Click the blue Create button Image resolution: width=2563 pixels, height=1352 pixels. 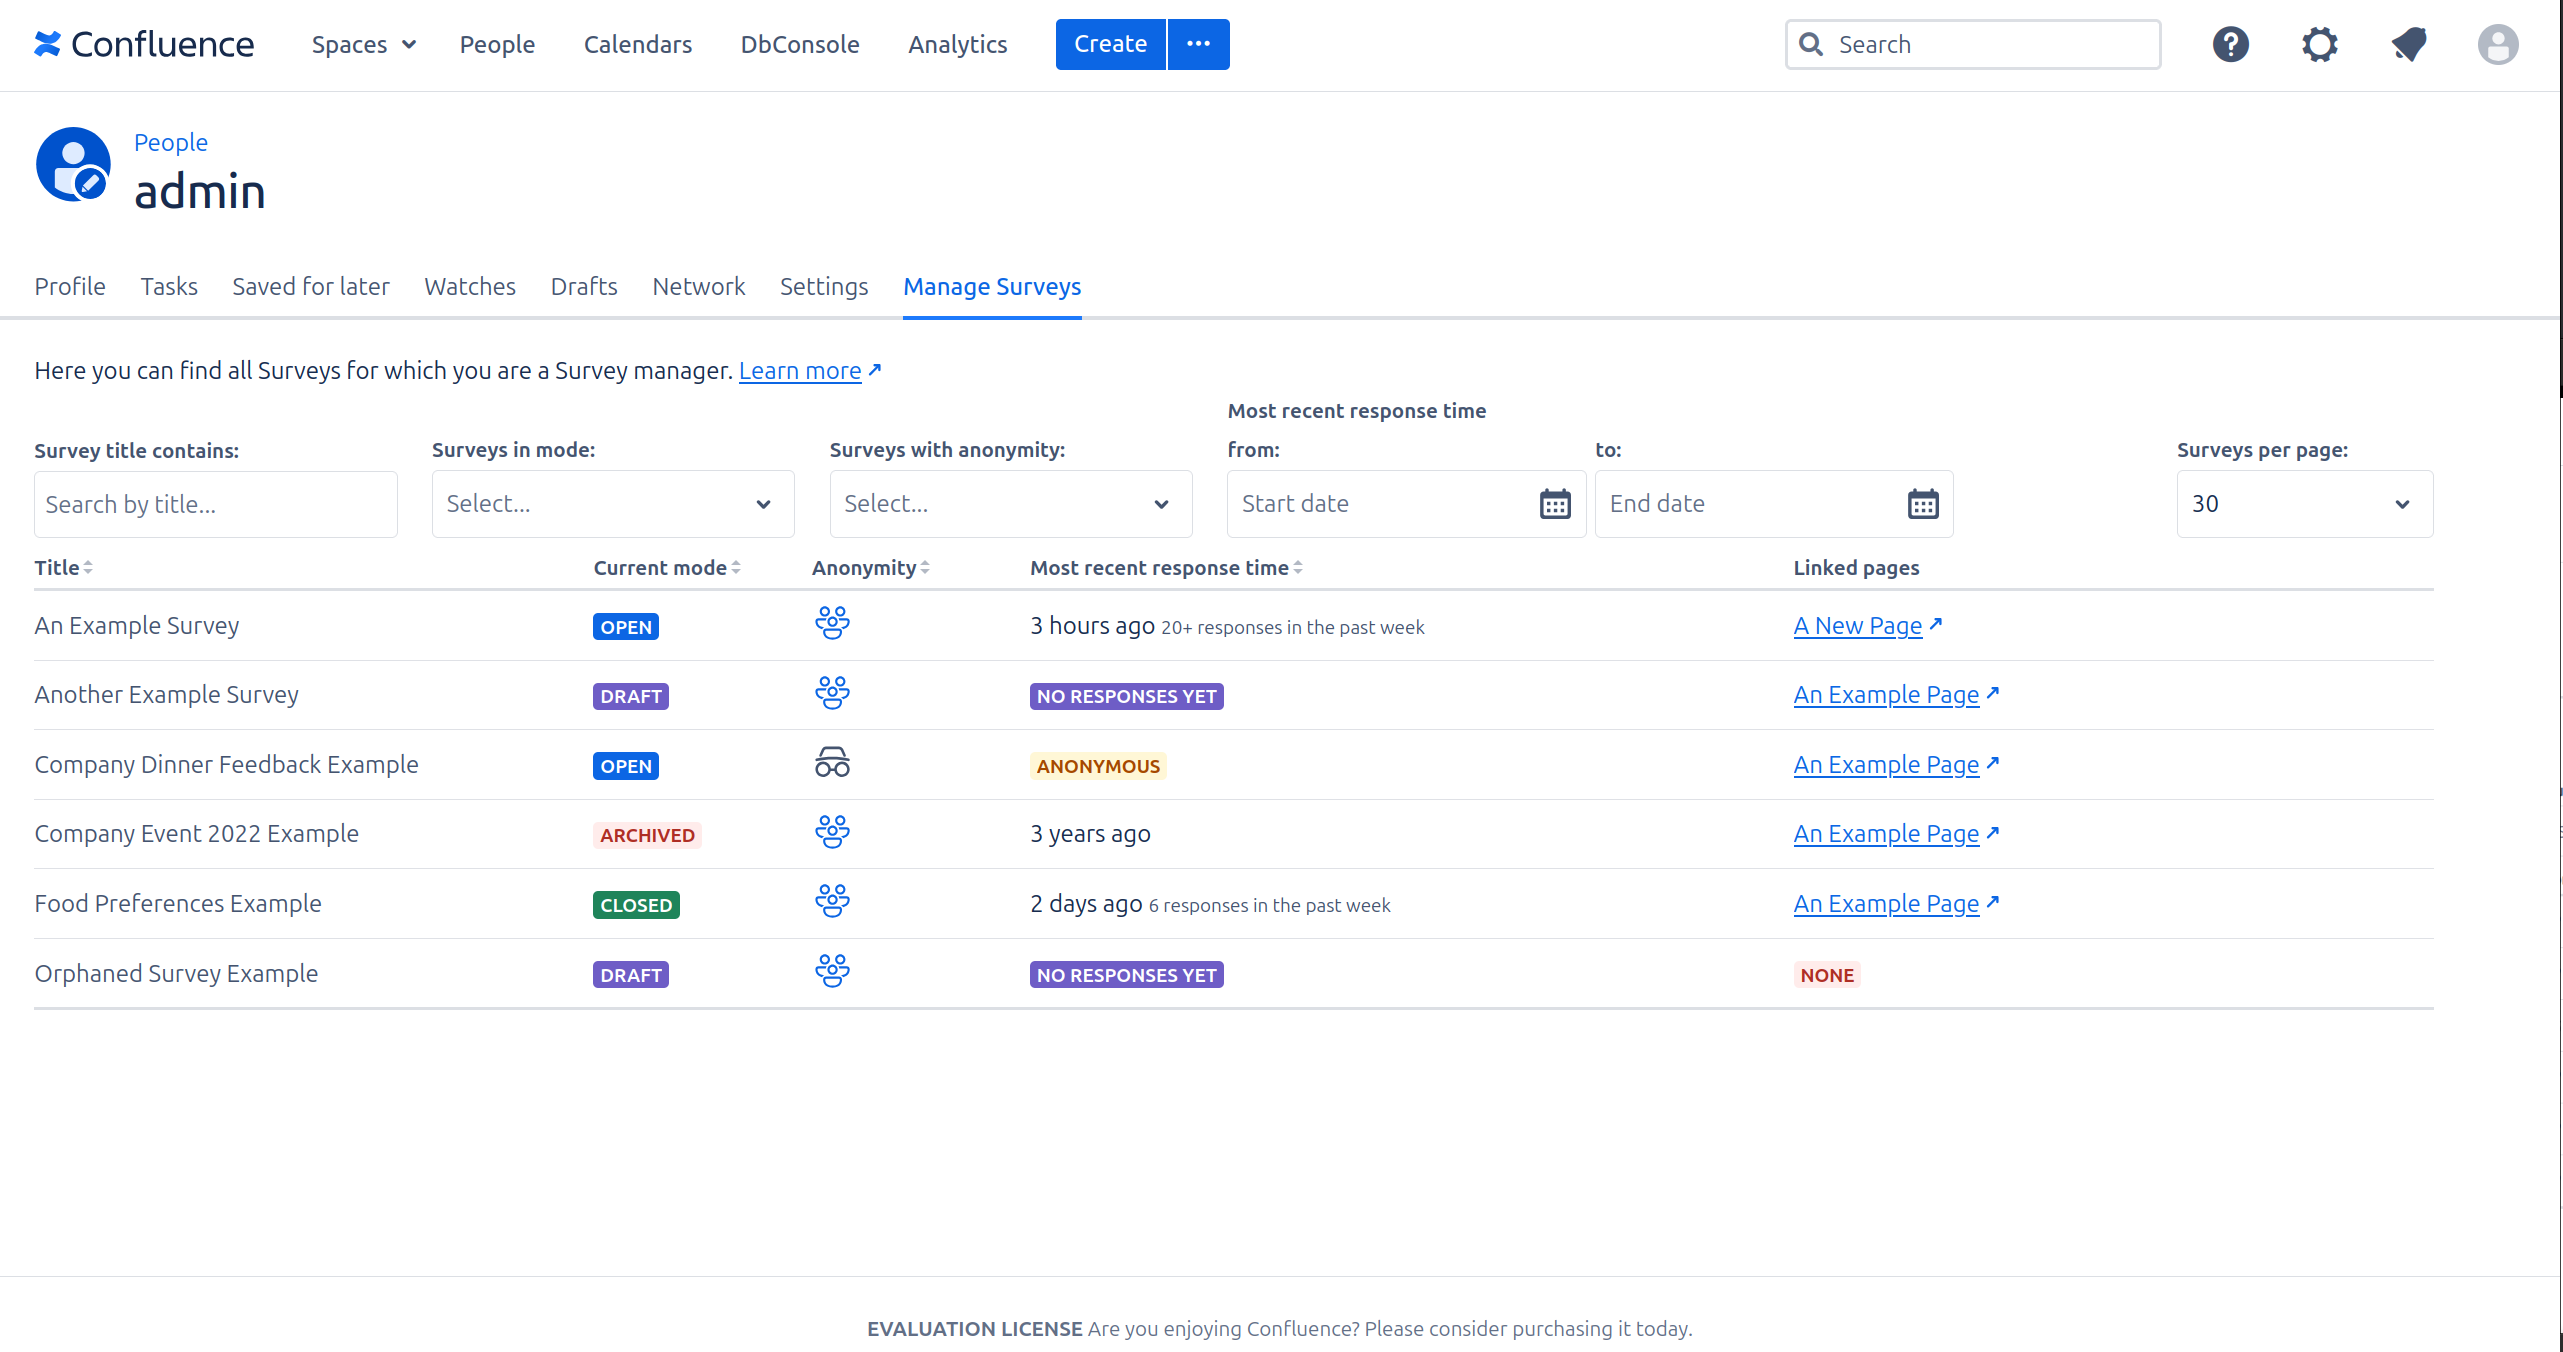[x=1110, y=44]
